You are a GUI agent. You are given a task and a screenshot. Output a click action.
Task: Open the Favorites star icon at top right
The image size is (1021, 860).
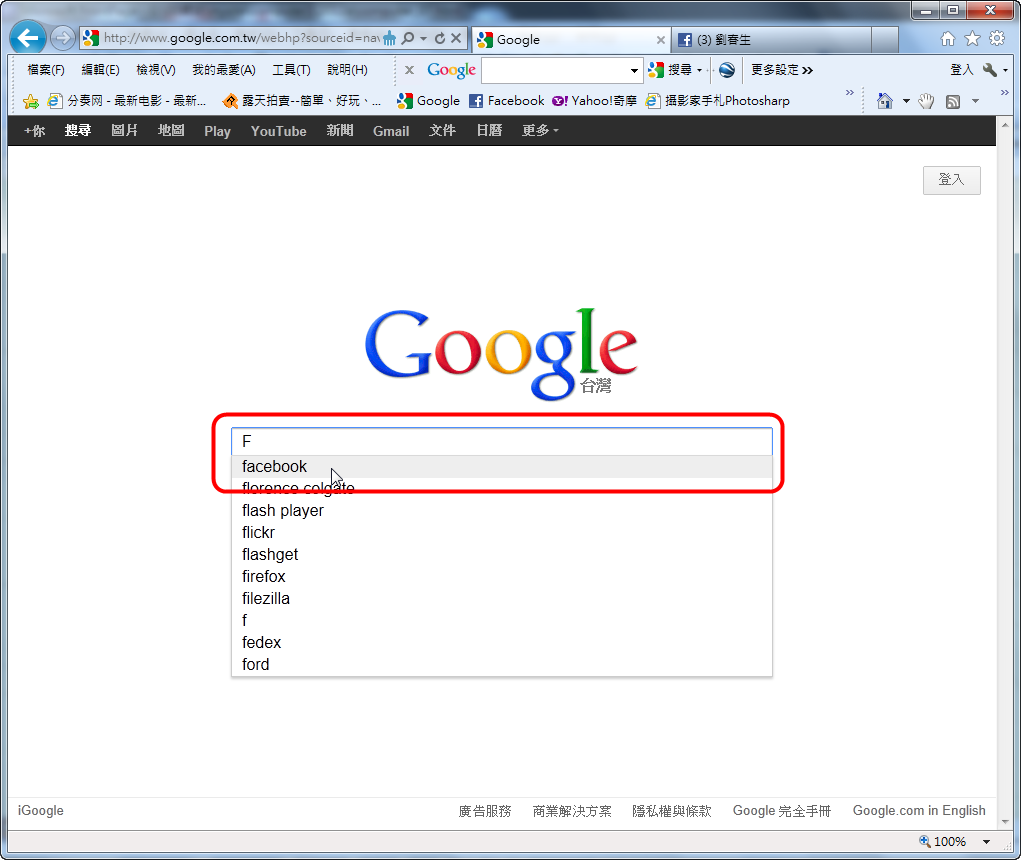coord(972,38)
